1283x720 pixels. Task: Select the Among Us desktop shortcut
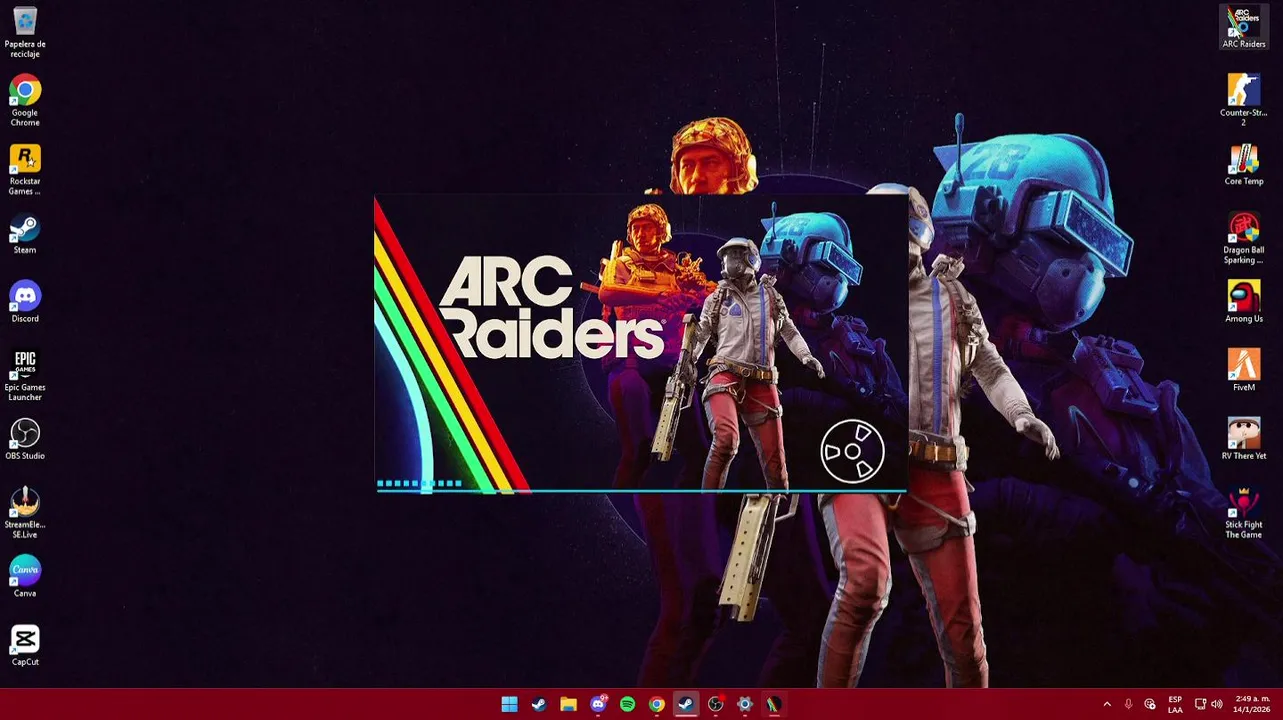[1244, 303]
